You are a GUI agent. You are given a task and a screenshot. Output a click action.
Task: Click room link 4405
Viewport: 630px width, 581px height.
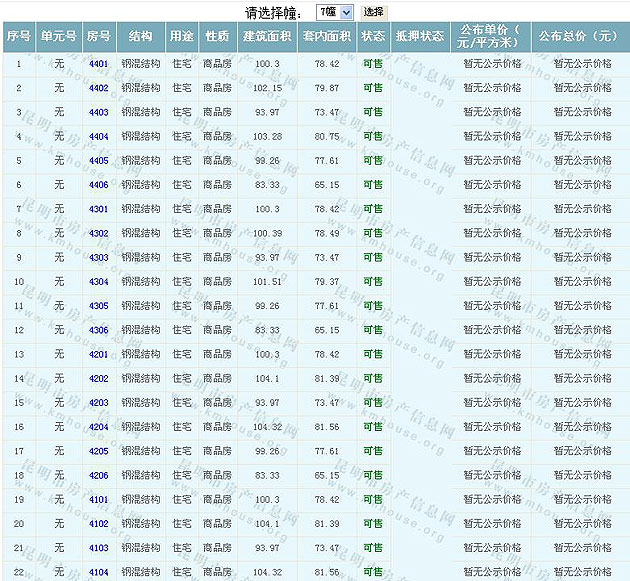point(98,161)
